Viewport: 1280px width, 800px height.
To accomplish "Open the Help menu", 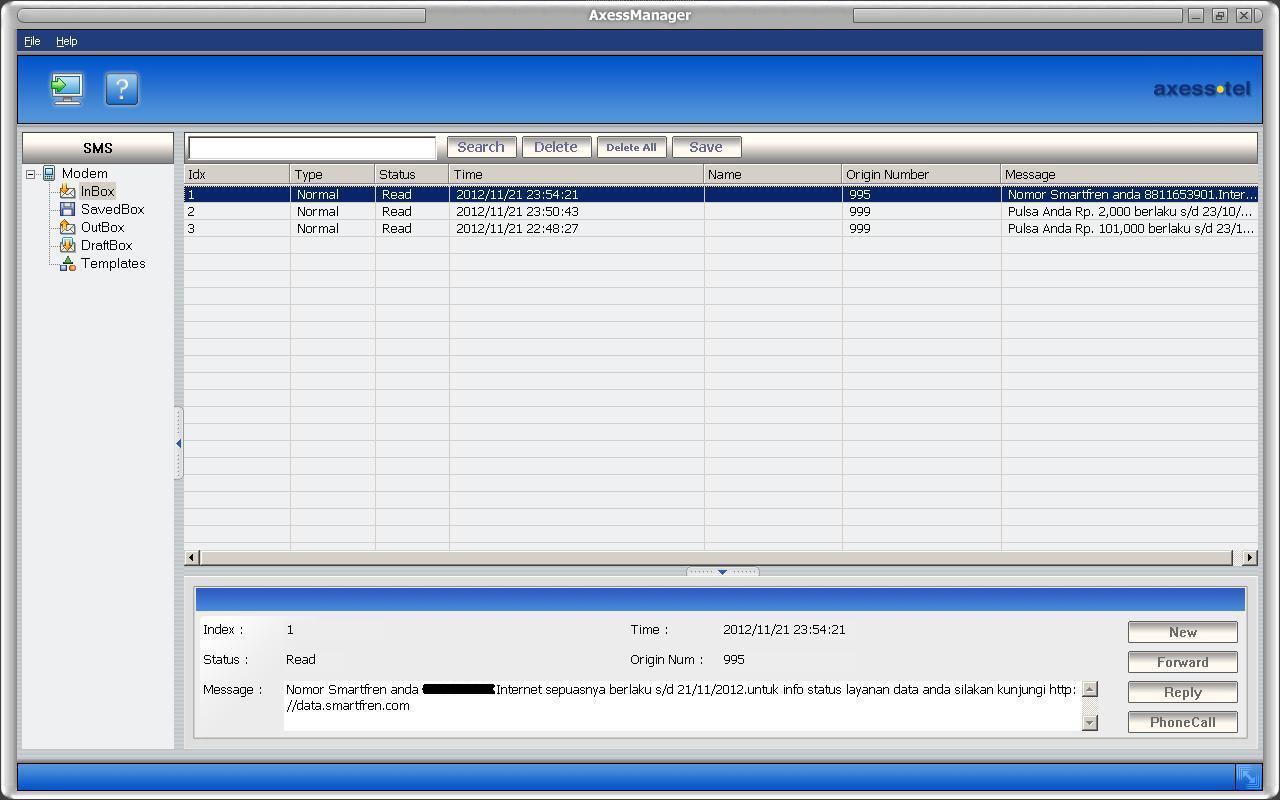I will point(66,41).
